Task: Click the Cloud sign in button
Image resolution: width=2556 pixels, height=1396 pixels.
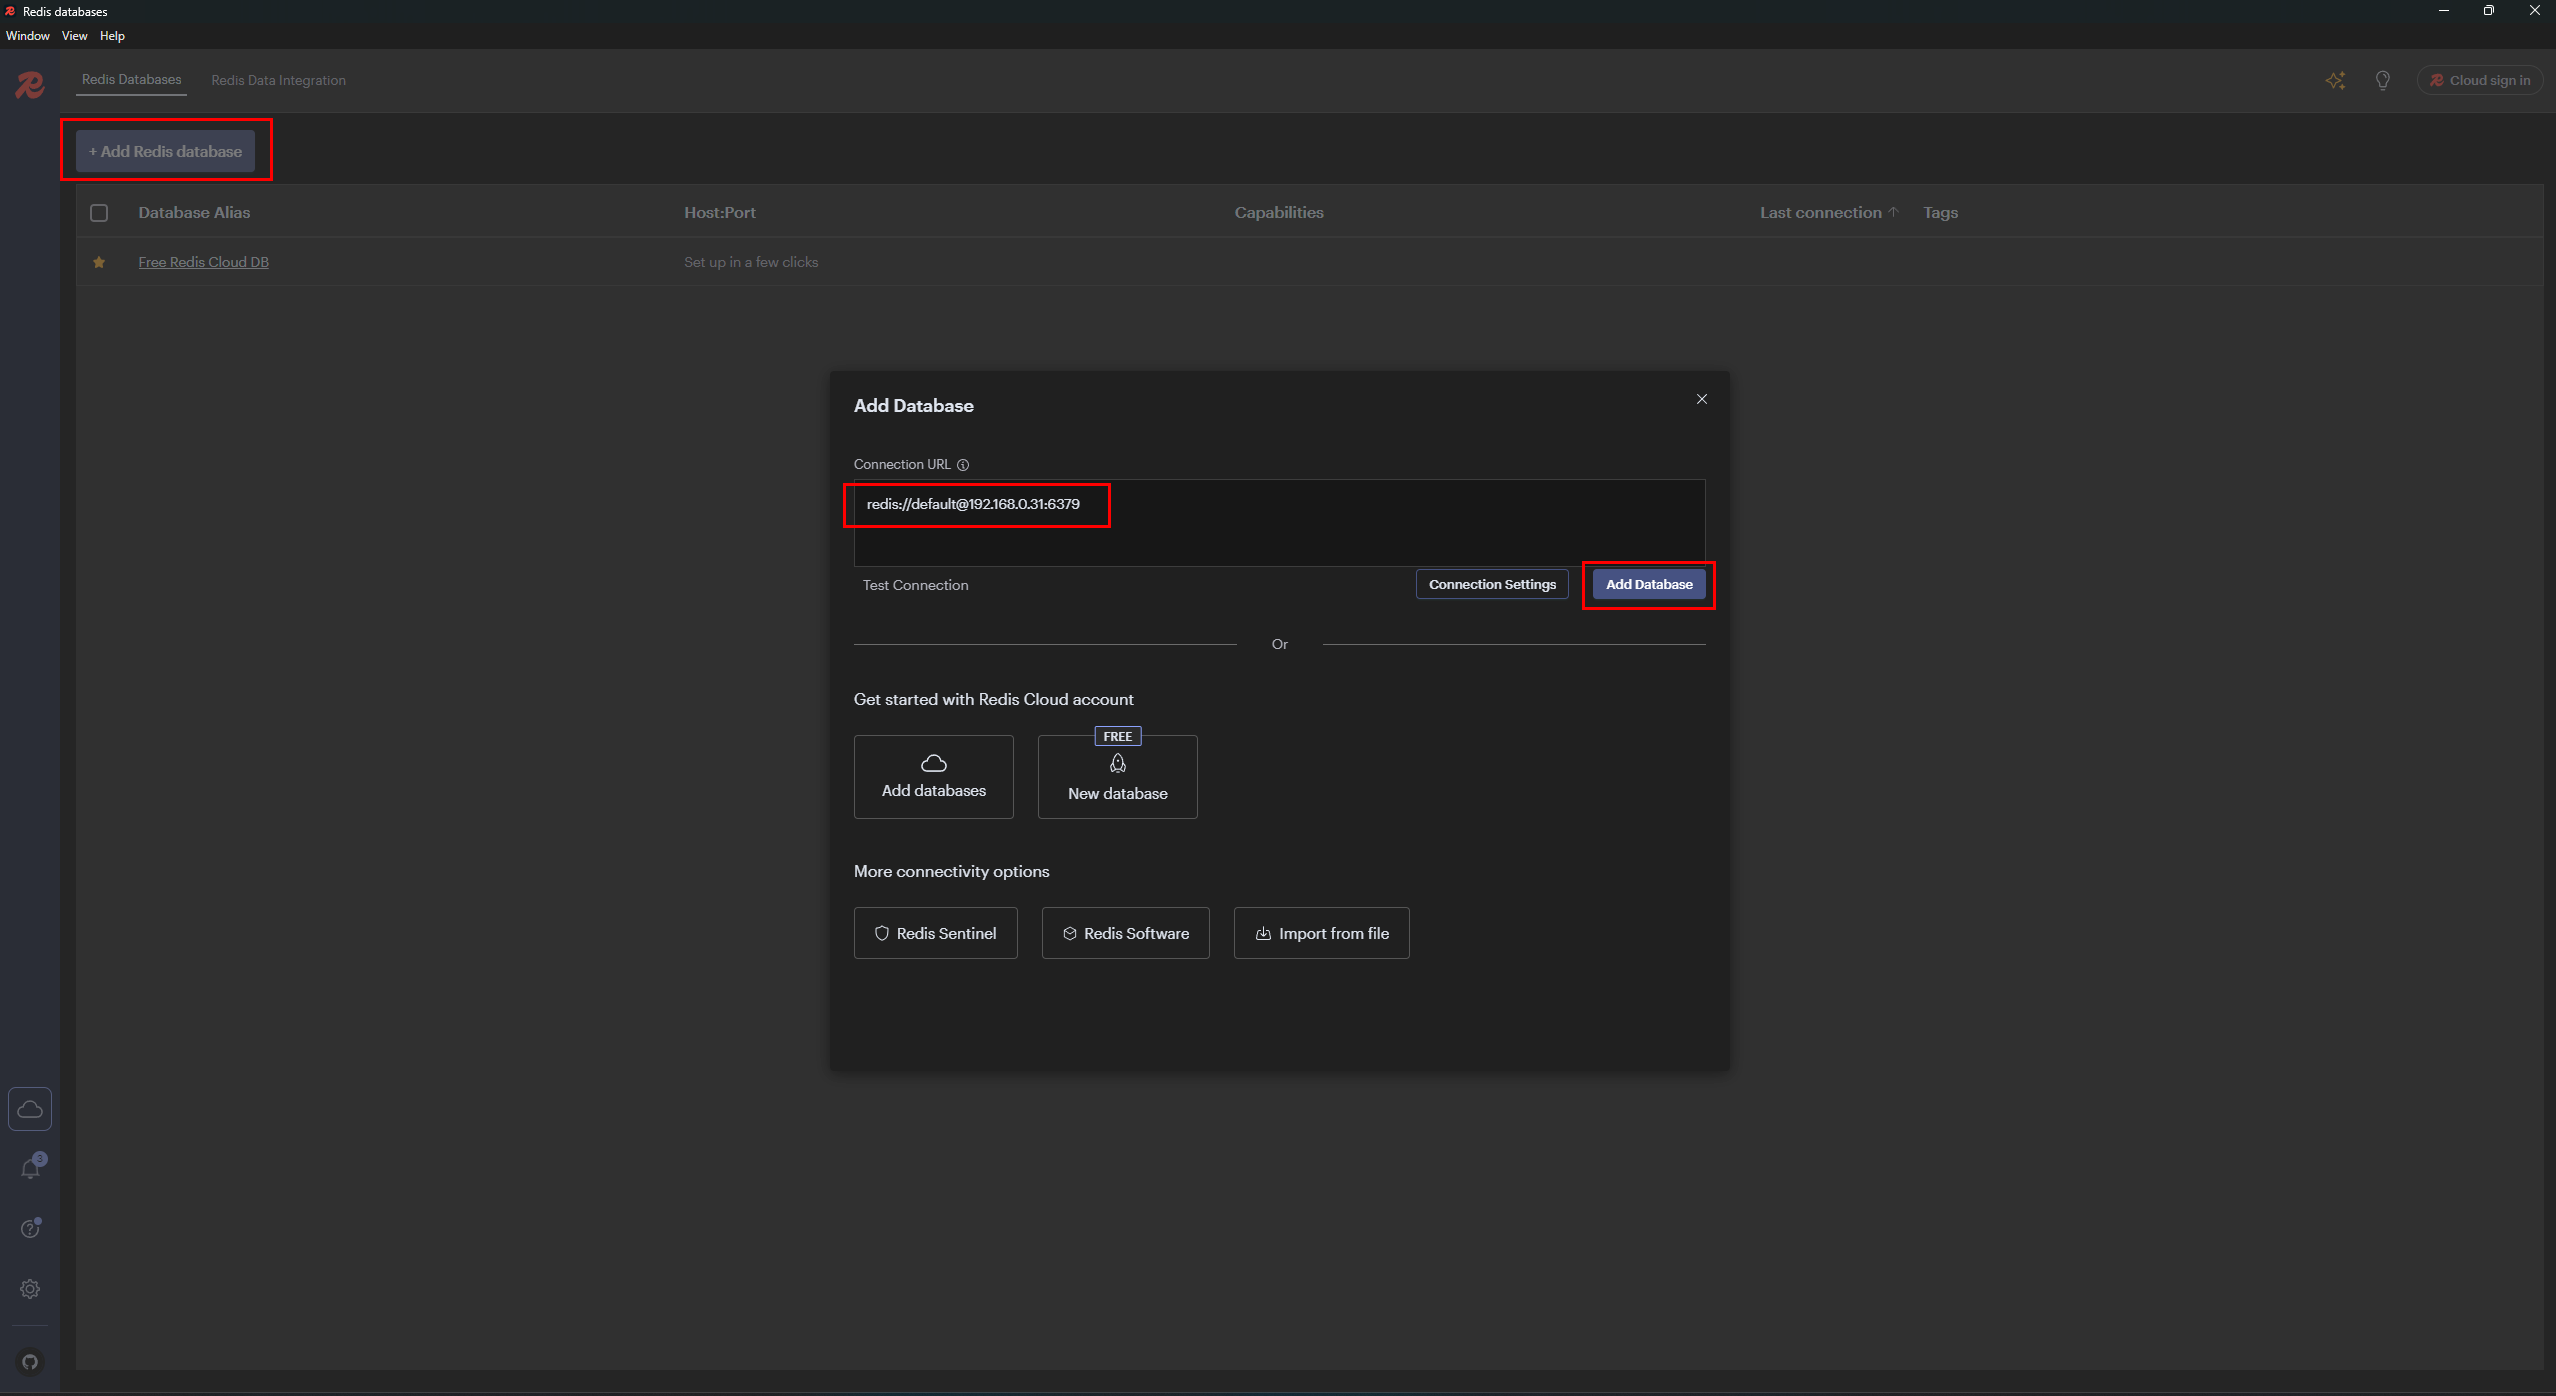Action: 2480,81
